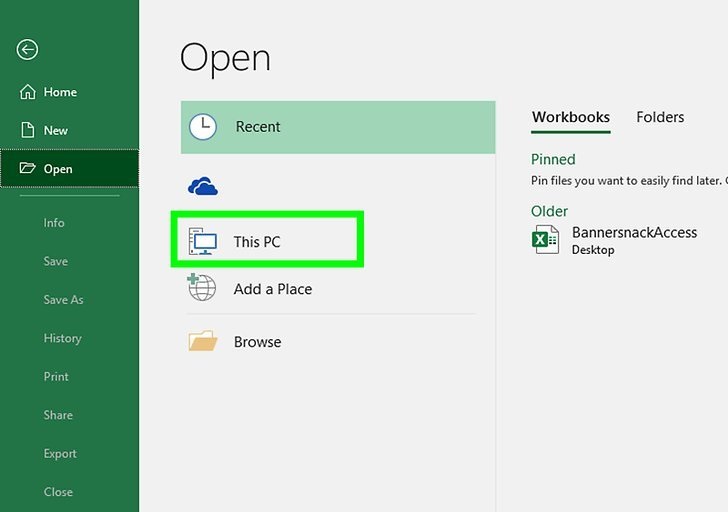Switch to the Folders tab

(x=660, y=117)
